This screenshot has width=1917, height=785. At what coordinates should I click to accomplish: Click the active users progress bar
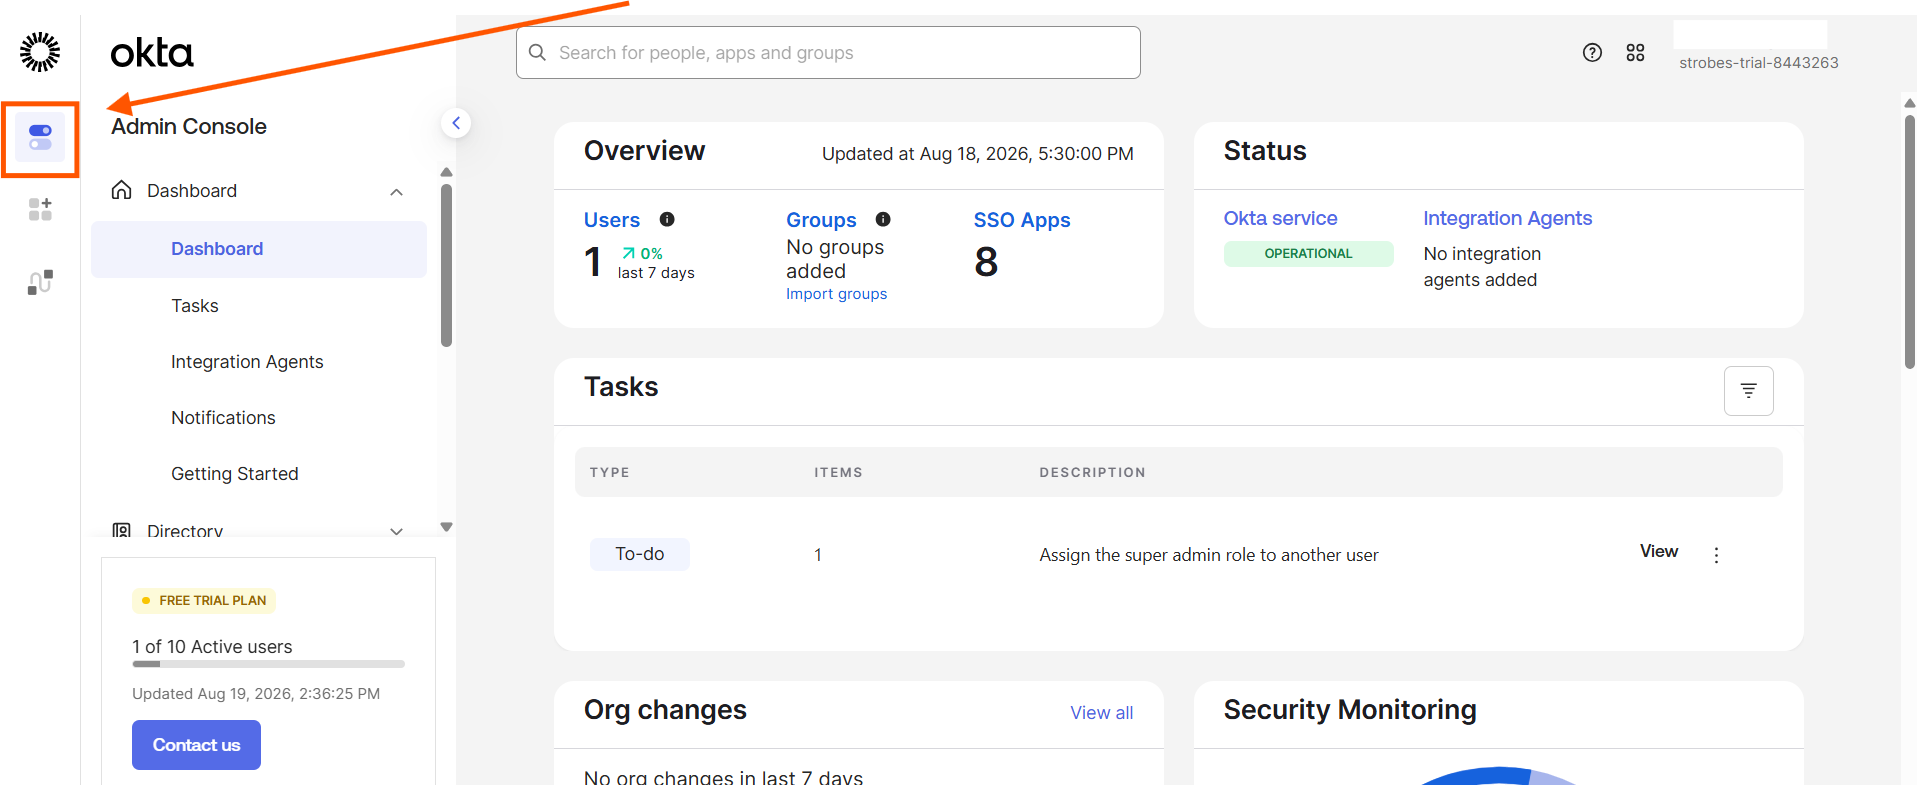click(268, 664)
